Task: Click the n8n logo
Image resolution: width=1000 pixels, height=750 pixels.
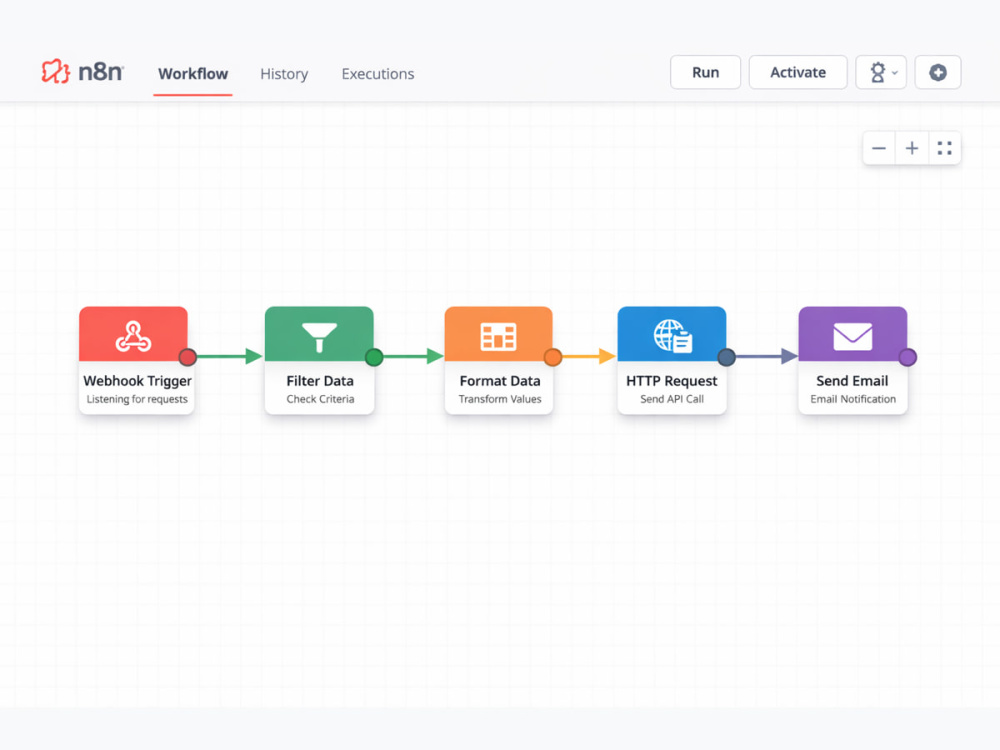Action: [82, 71]
